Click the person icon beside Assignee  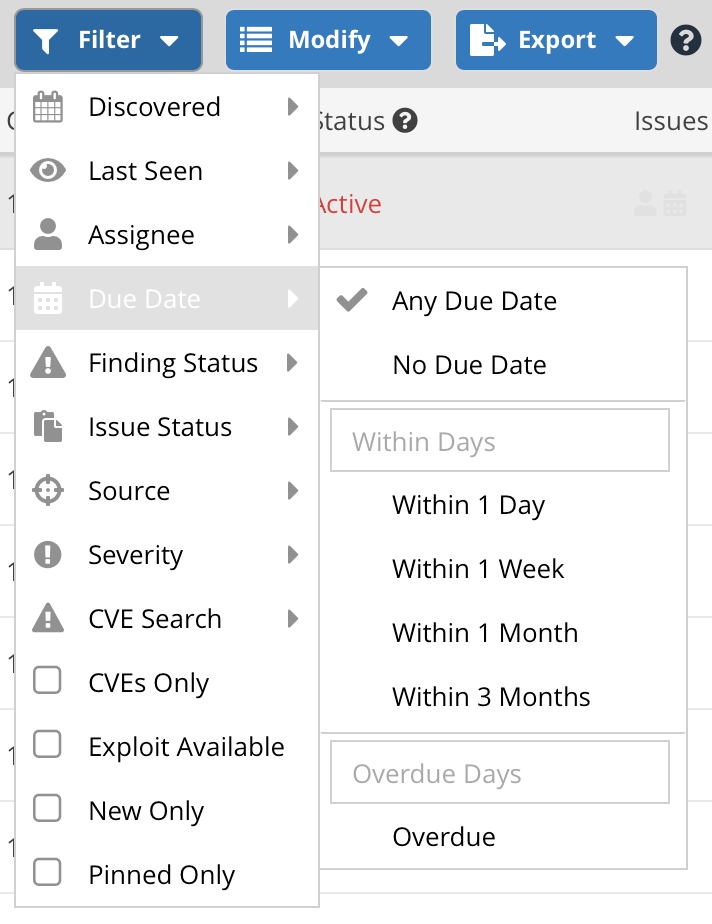(48, 235)
